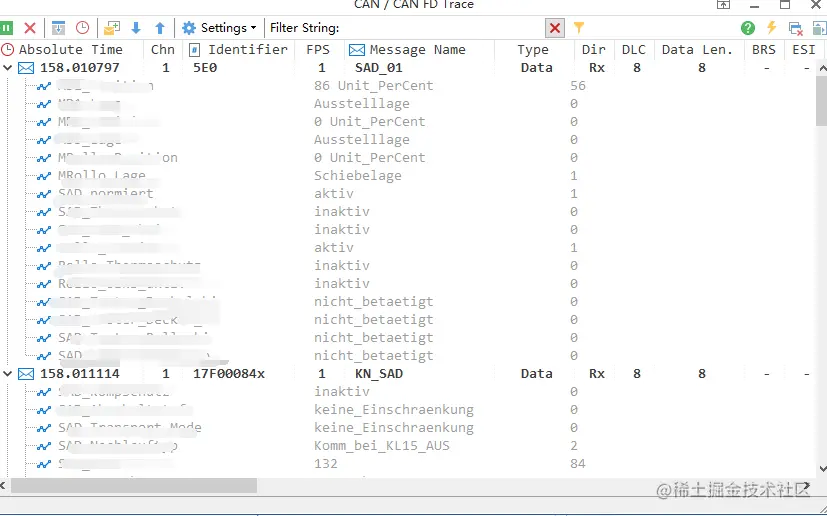Click the Dir column header

point(593,50)
